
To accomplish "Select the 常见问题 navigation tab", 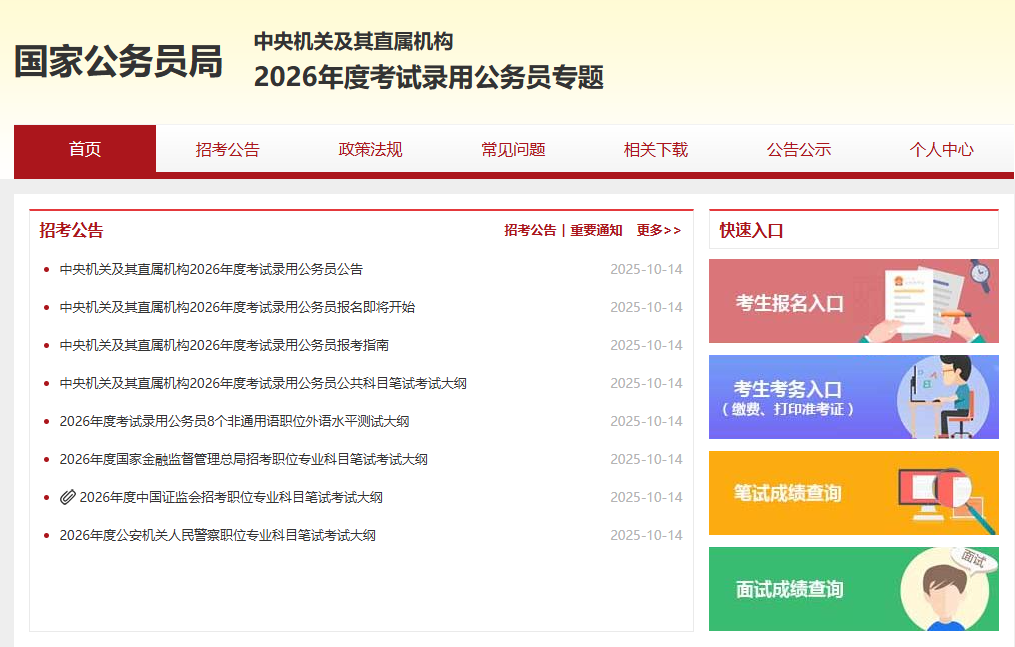I will coord(513,150).
